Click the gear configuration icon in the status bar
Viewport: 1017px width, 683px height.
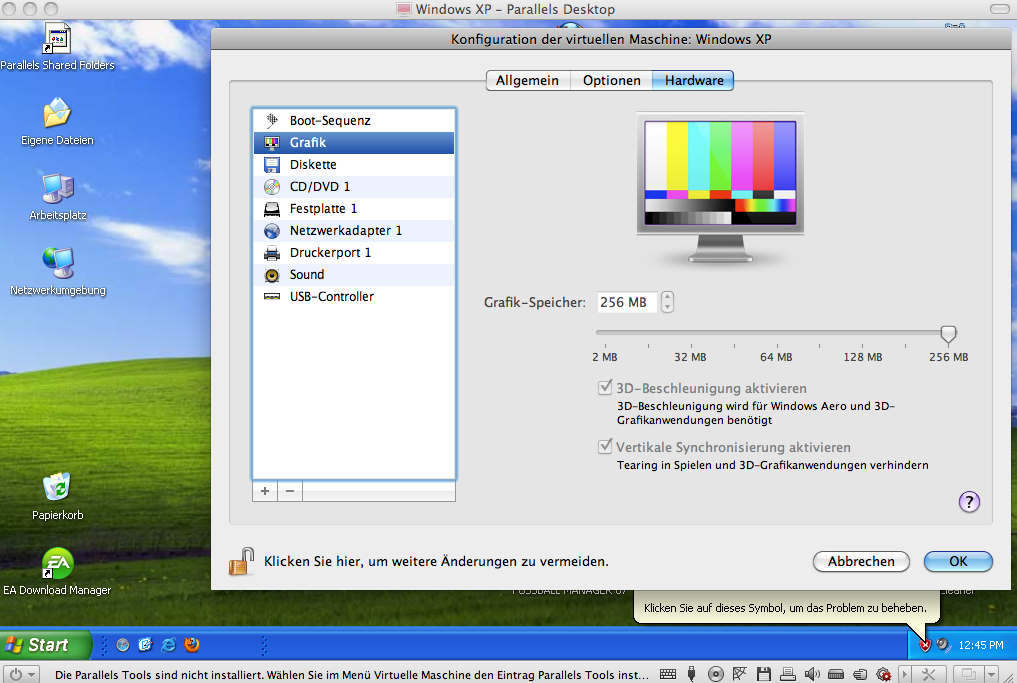[x=883, y=675]
